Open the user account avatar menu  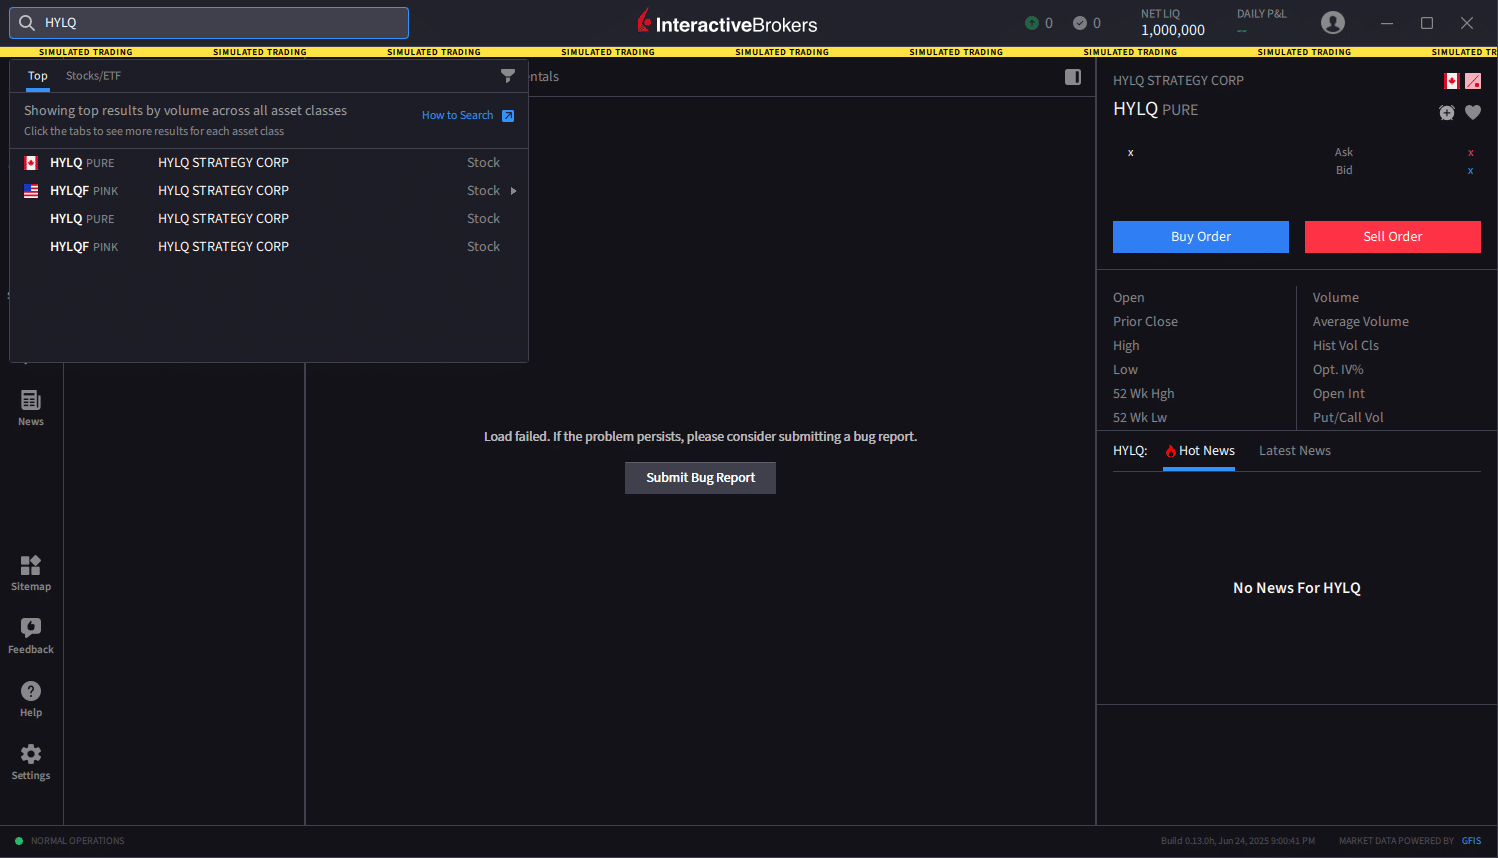1333,22
